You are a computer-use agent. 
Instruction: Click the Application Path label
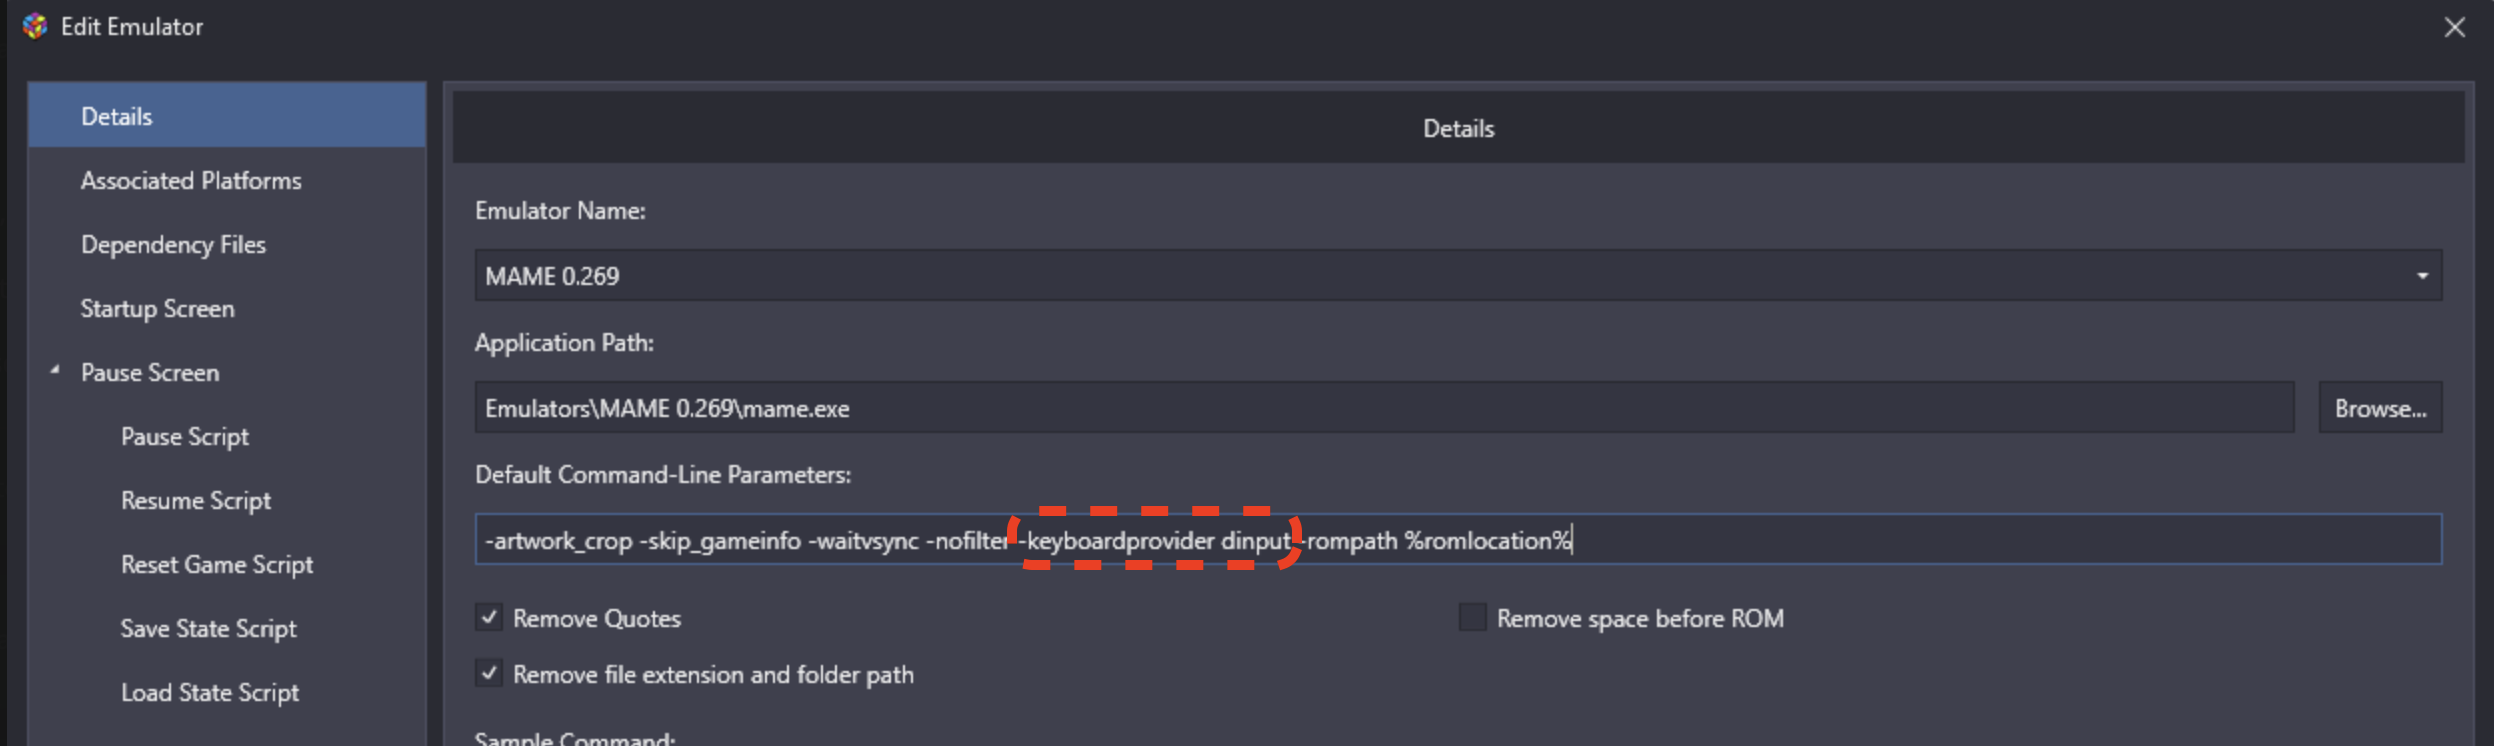[564, 343]
